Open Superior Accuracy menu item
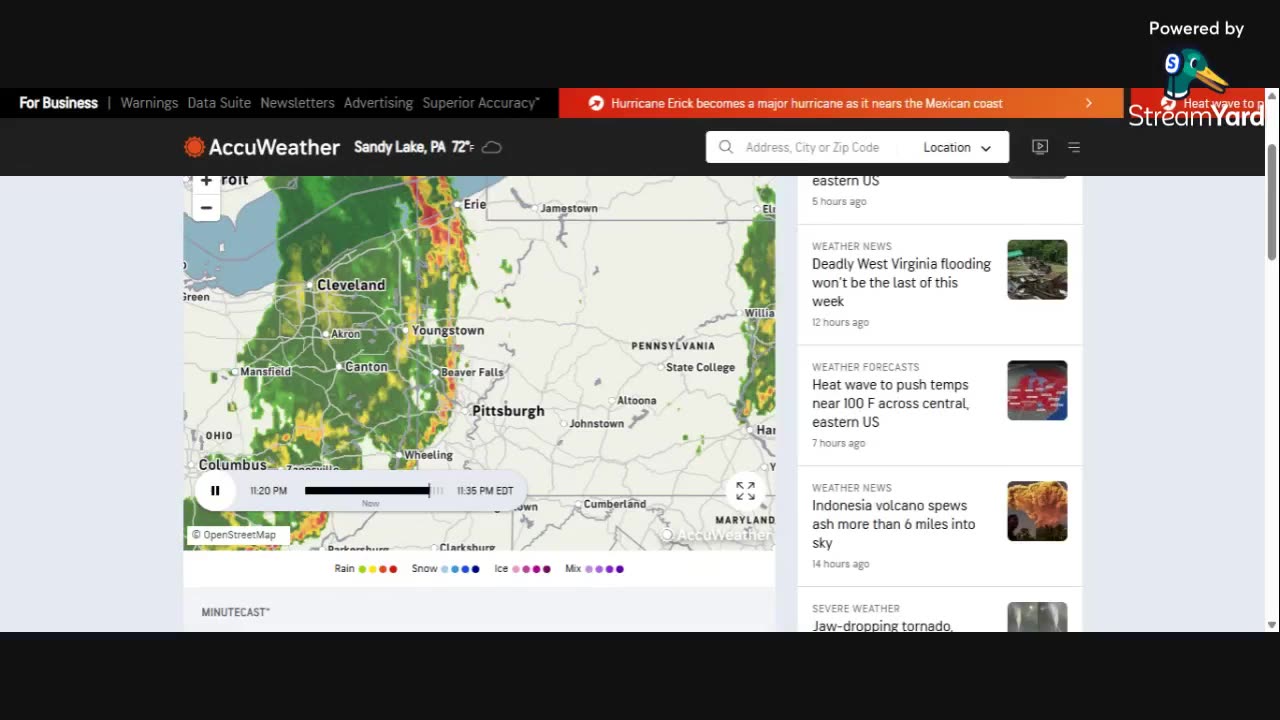The height and width of the screenshot is (720, 1280). point(481,103)
